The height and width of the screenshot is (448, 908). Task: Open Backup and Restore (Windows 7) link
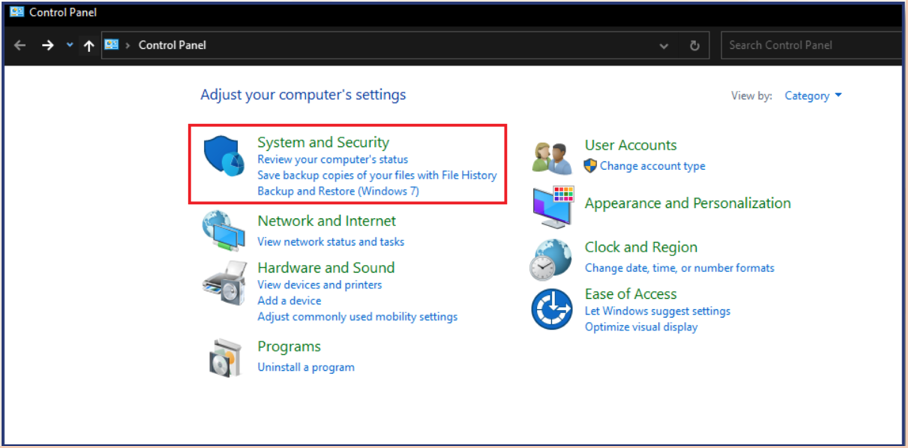coord(338,191)
